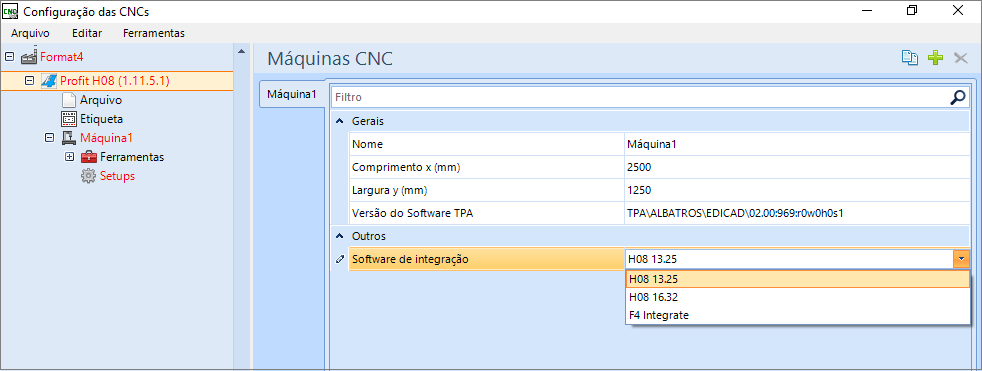Click the Arquivo document icon in tree

69,100
